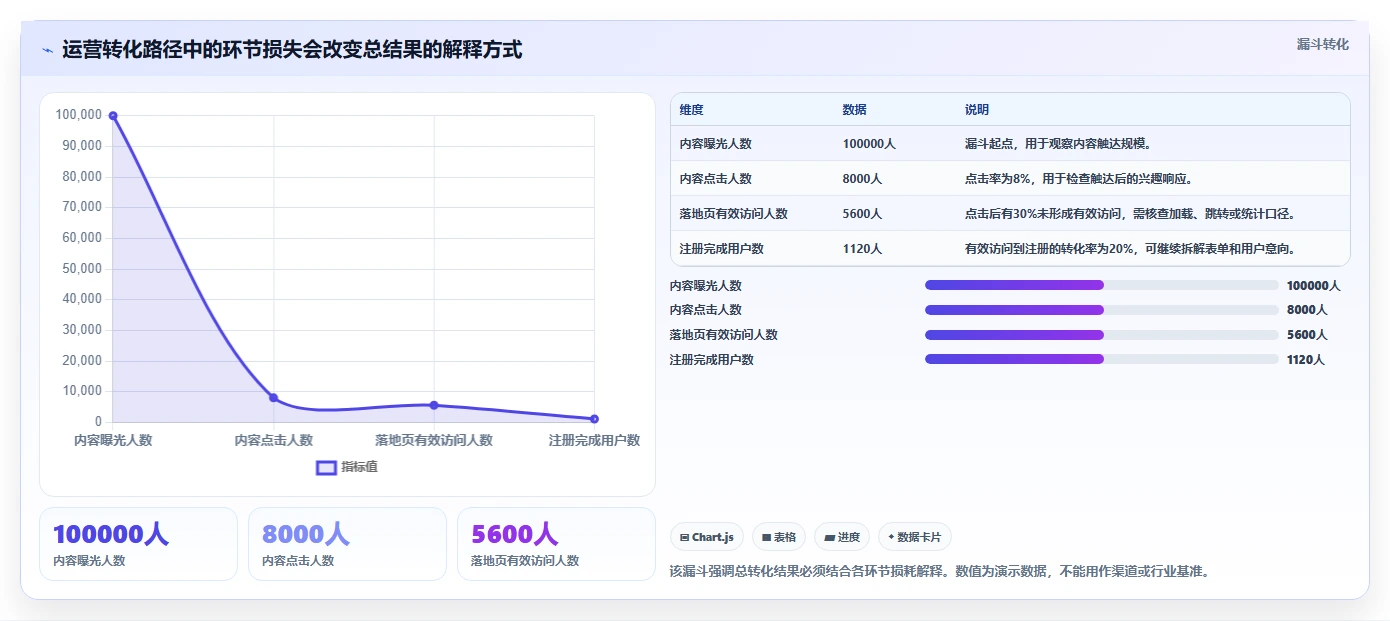This screenshot has height=621, width=1390.
Task: Click the 100,000 y-axis tick label
Action: pos(79,115)
